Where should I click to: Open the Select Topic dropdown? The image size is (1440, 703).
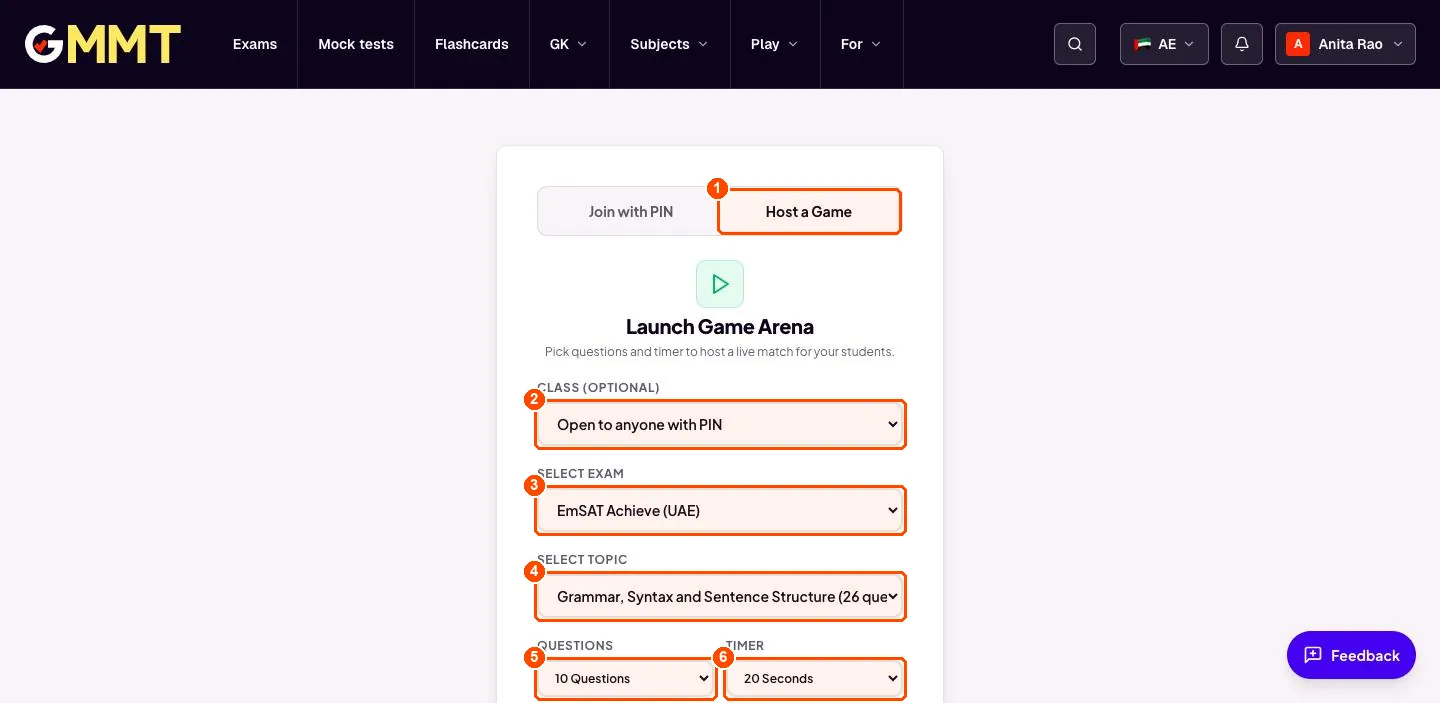click(x=720, y=597)
